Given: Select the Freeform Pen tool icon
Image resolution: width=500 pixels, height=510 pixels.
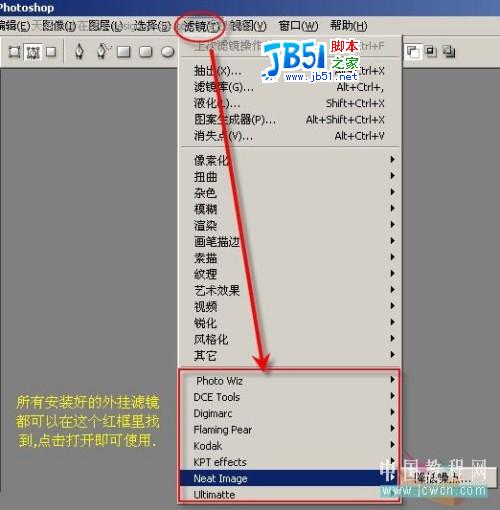Looking at the screenshot, I should tap(103, 51).
